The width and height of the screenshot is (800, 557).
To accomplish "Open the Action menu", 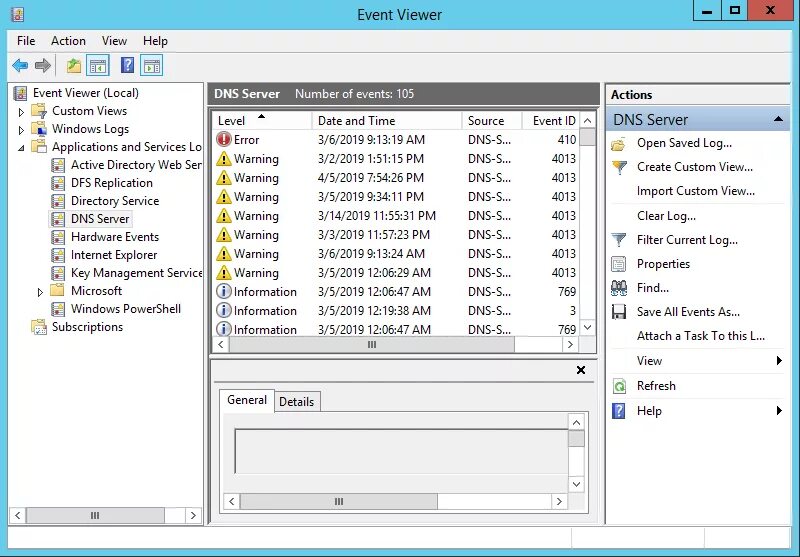I will pyautogui.click(x=68, y=41).
